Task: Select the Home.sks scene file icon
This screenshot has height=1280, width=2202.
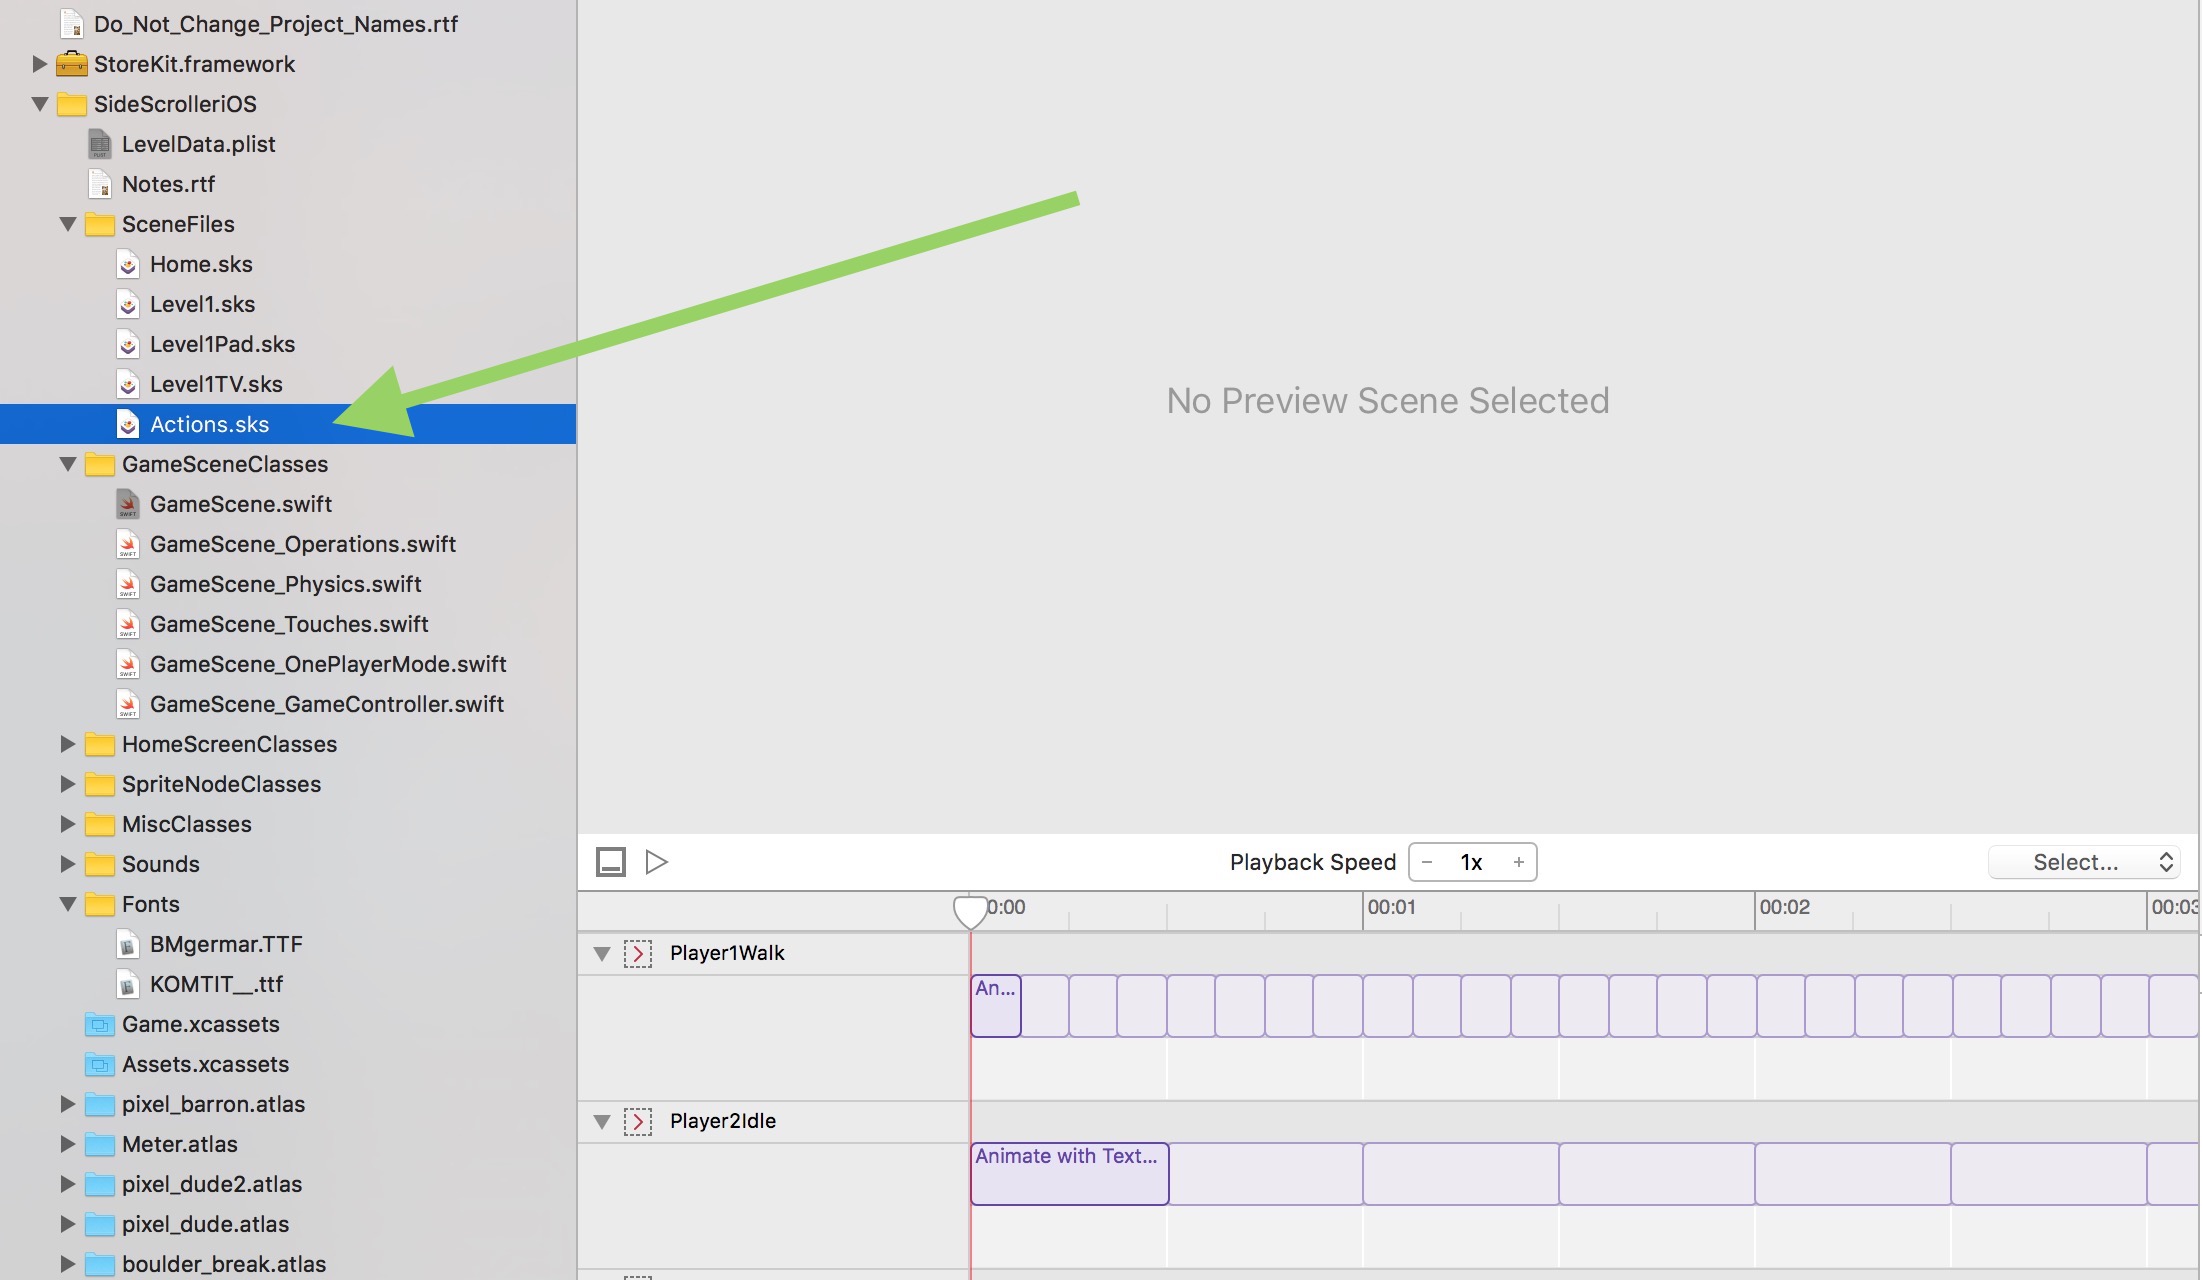Action: [x=128, y=264]
